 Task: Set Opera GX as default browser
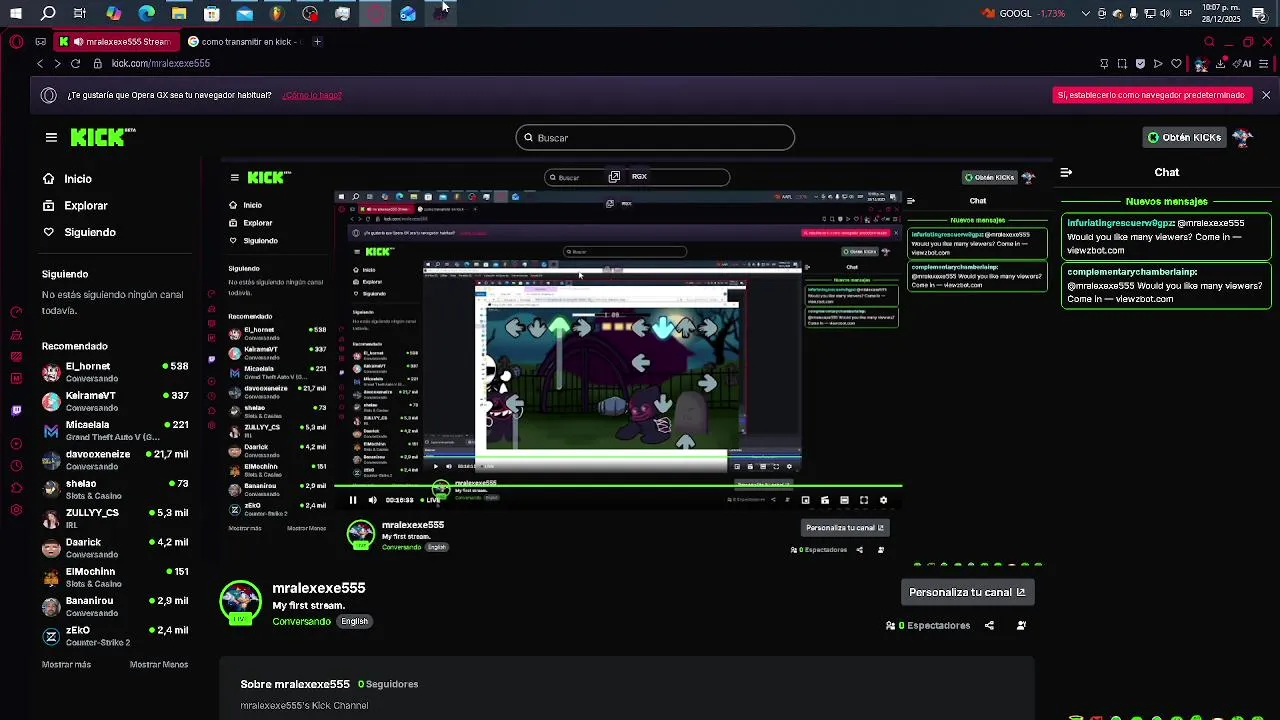coord(1151,95)
